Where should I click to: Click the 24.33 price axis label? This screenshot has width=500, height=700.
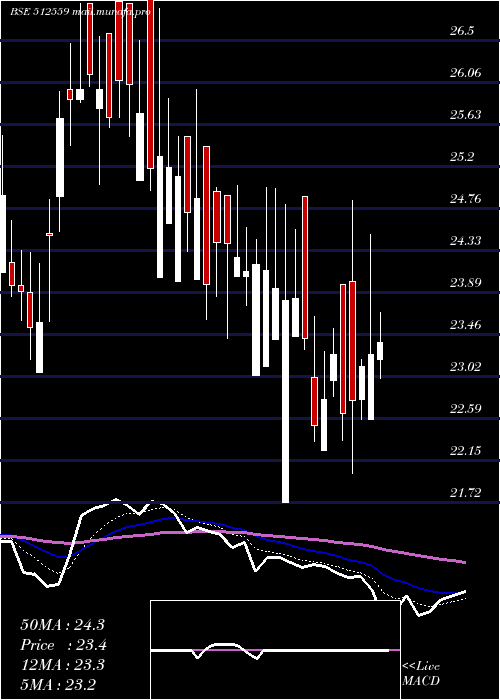(466, 241)
